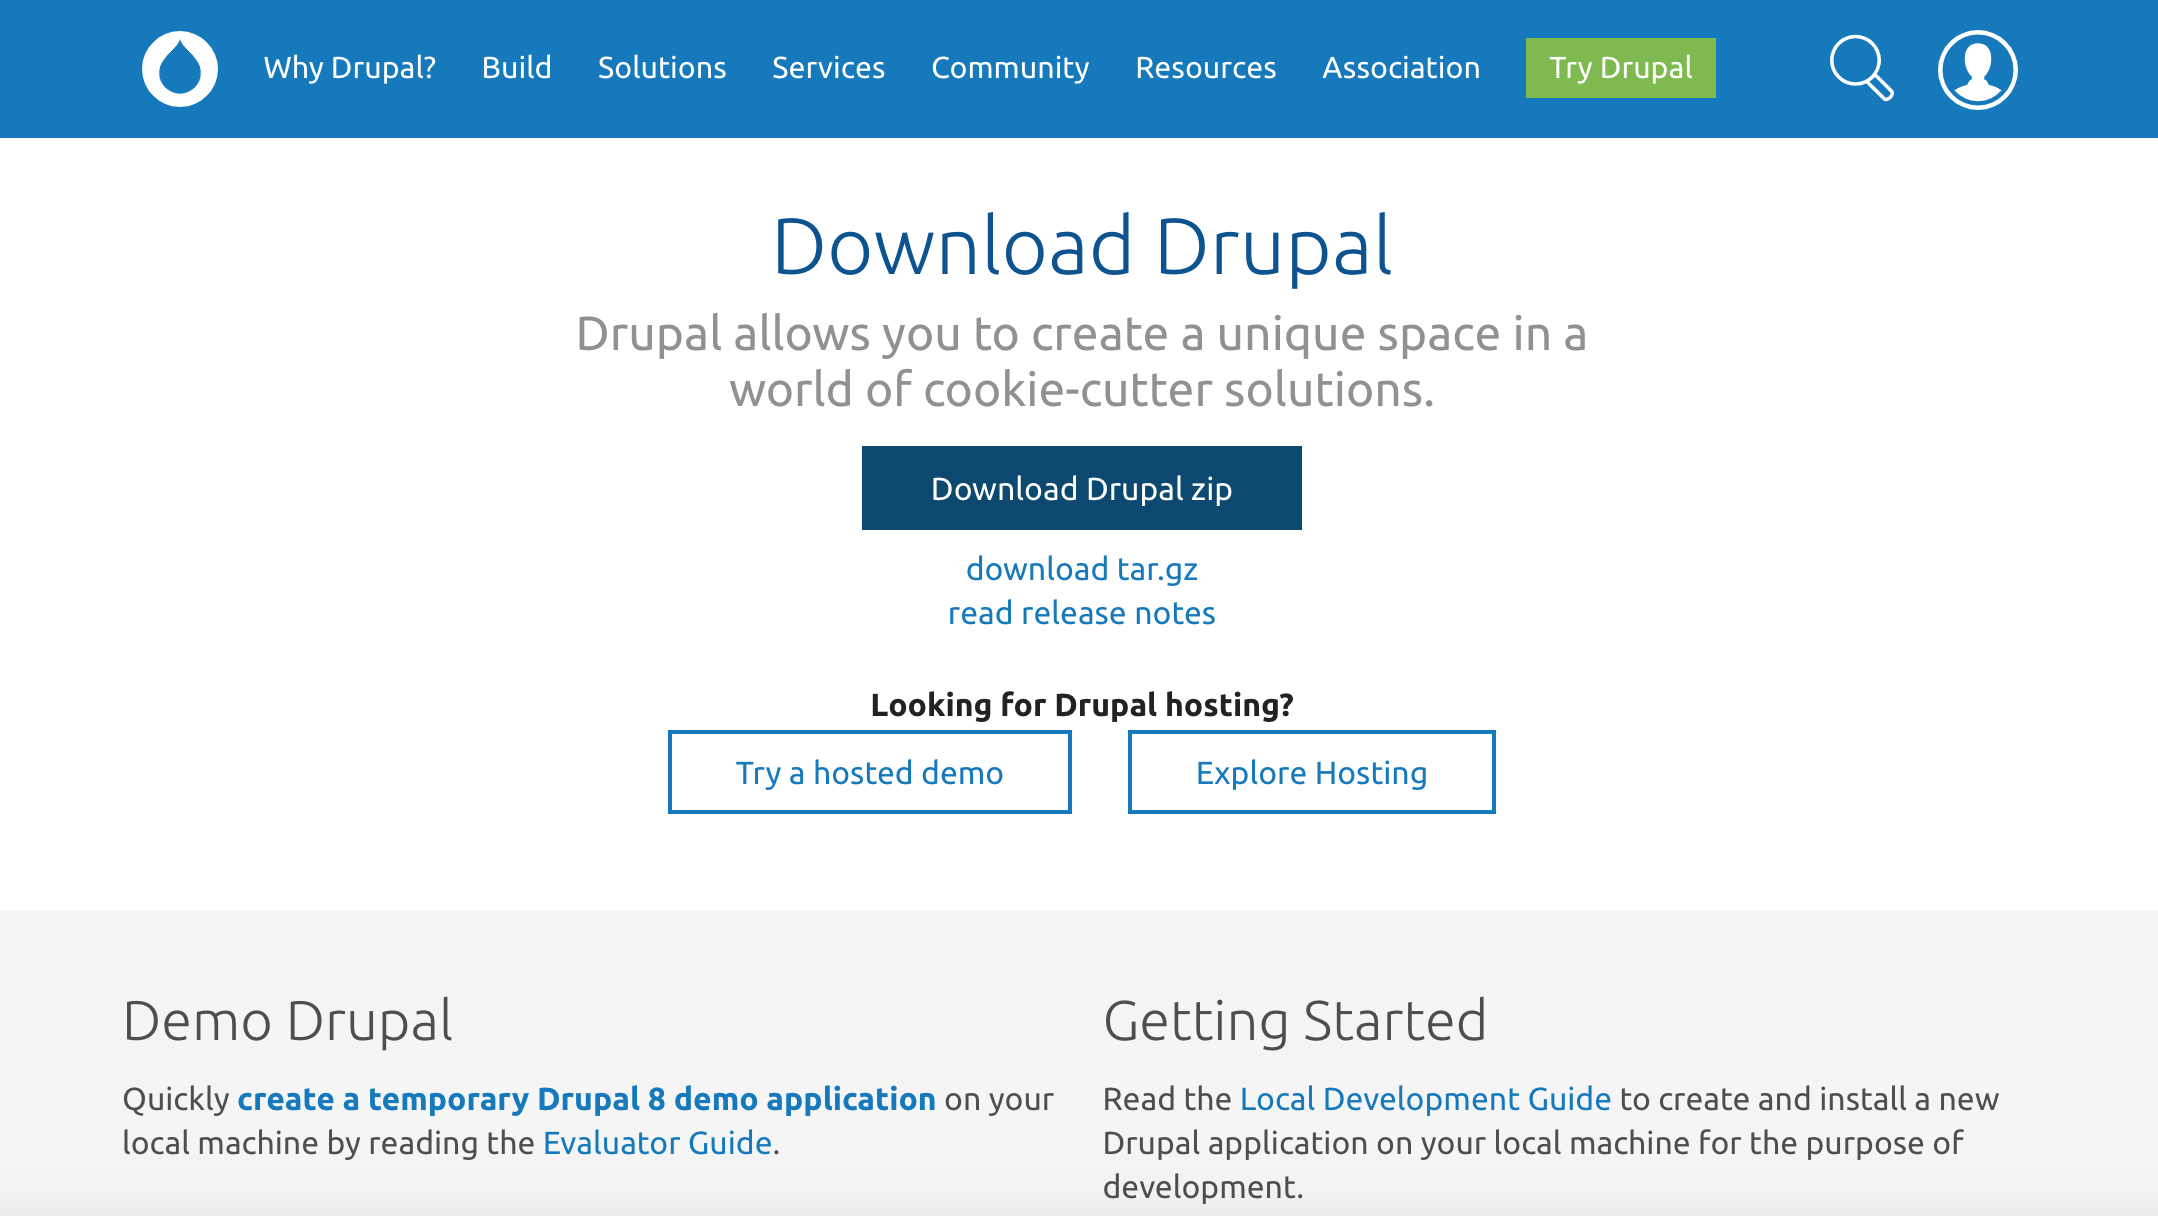Image resolution: width=2158 pixels, height=1216 pixels.
Task: Open the search magnifier icon
Action: point(1861,68)
